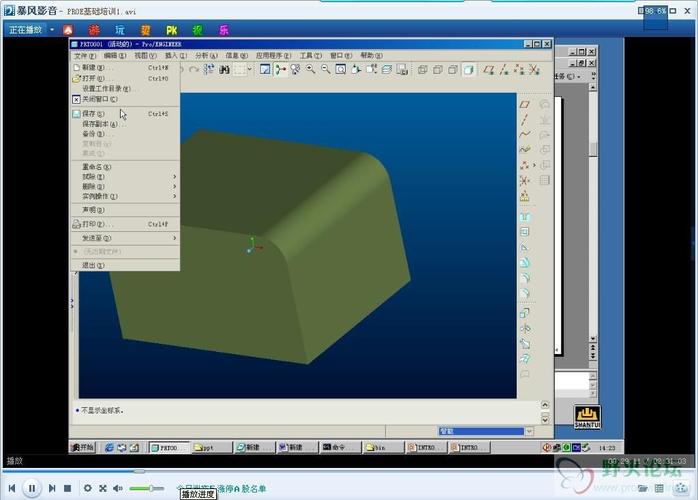This screenshot has height=500, width=698.
Task: Open the fullscreen toggle icon in player
Action: [103, 488]
